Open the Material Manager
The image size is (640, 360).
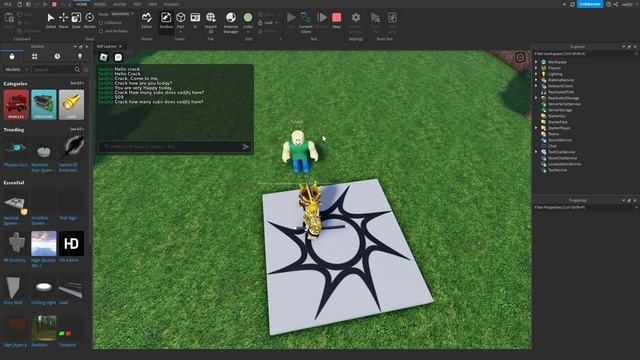(231, 22)
